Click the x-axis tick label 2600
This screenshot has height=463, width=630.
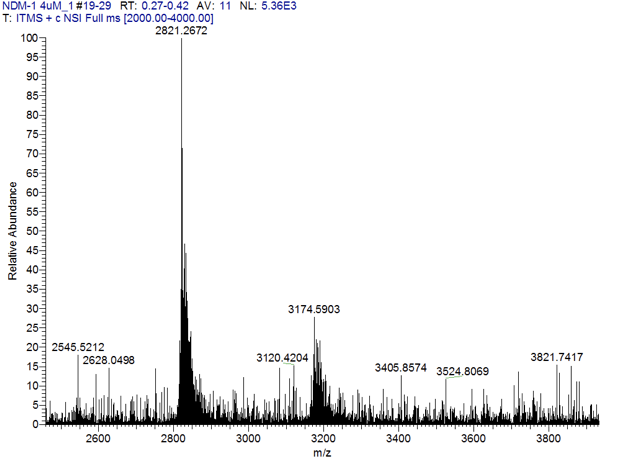click(x=98, y=438)
